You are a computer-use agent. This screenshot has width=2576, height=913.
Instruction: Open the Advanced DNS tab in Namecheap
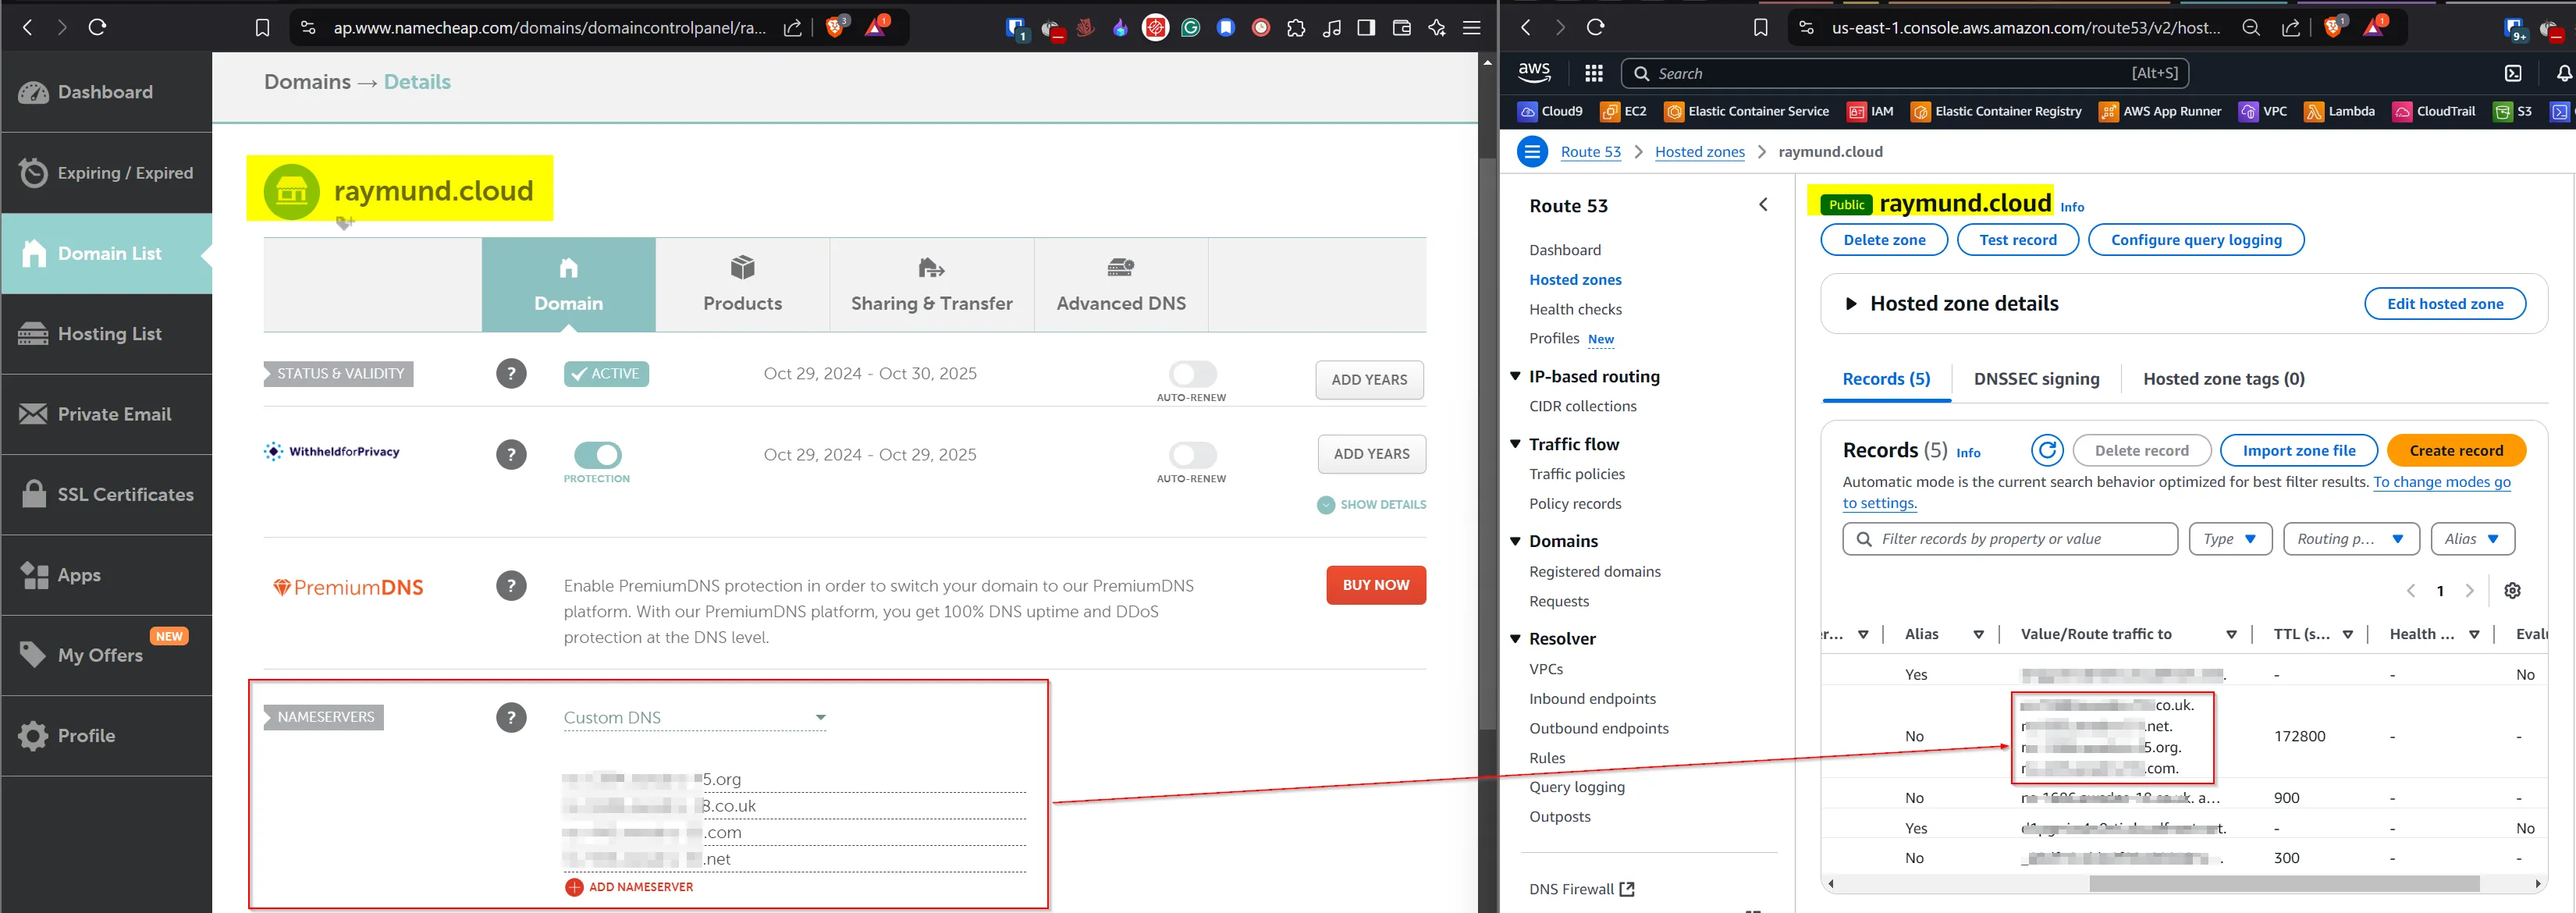coord(1120,285)
